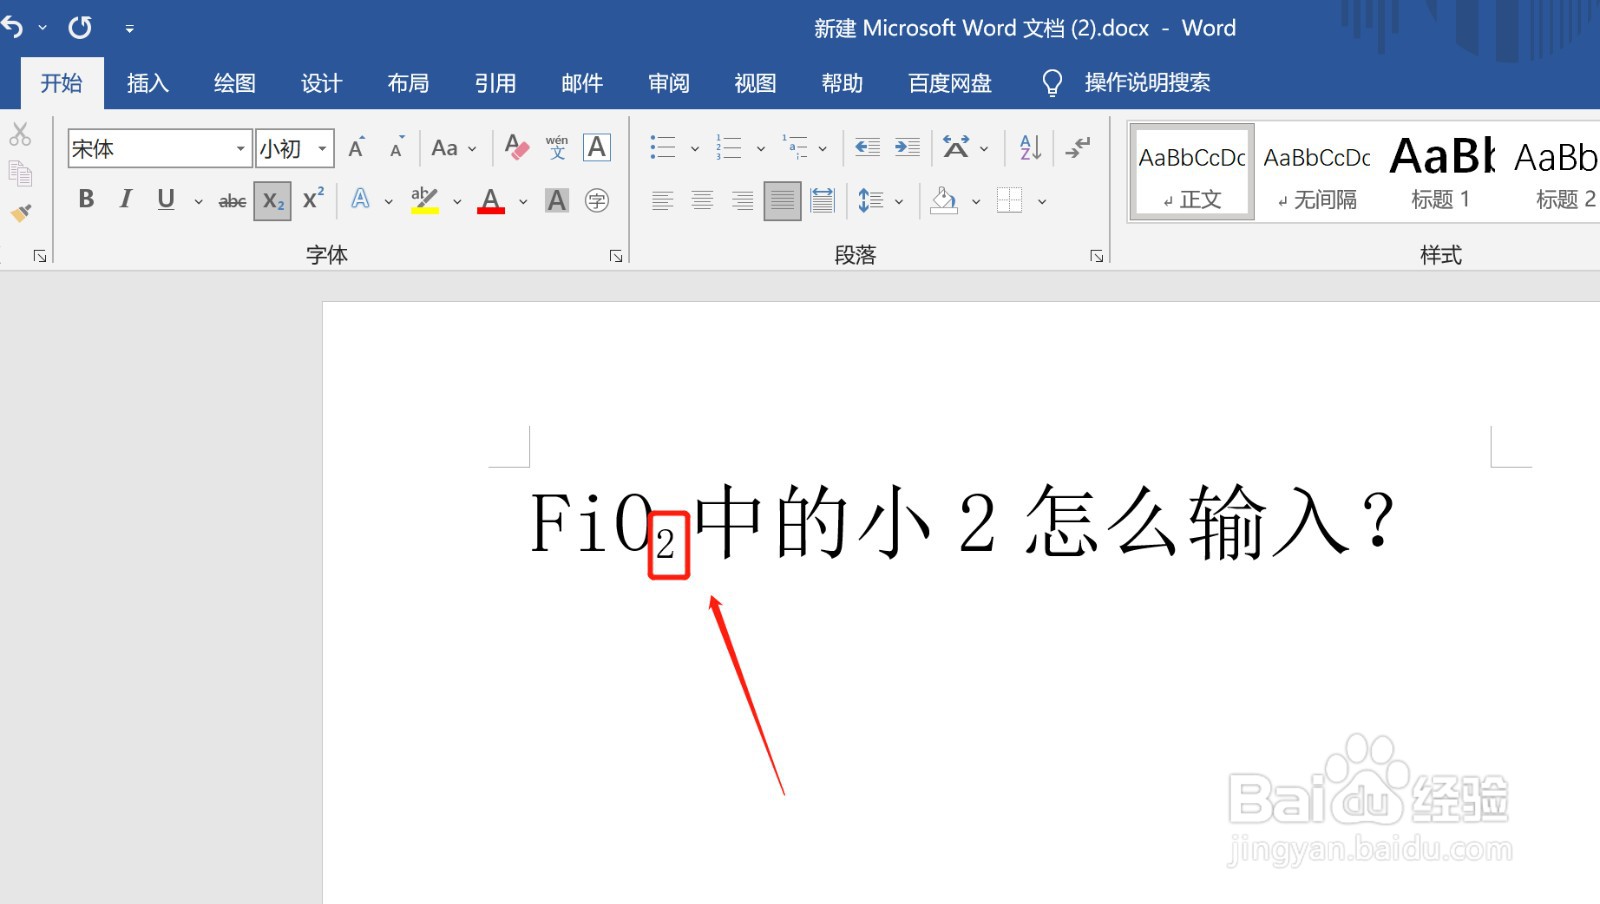Click the Increase Indent icon
Viewport: 1600px width, 904px height.
point(907,148)
